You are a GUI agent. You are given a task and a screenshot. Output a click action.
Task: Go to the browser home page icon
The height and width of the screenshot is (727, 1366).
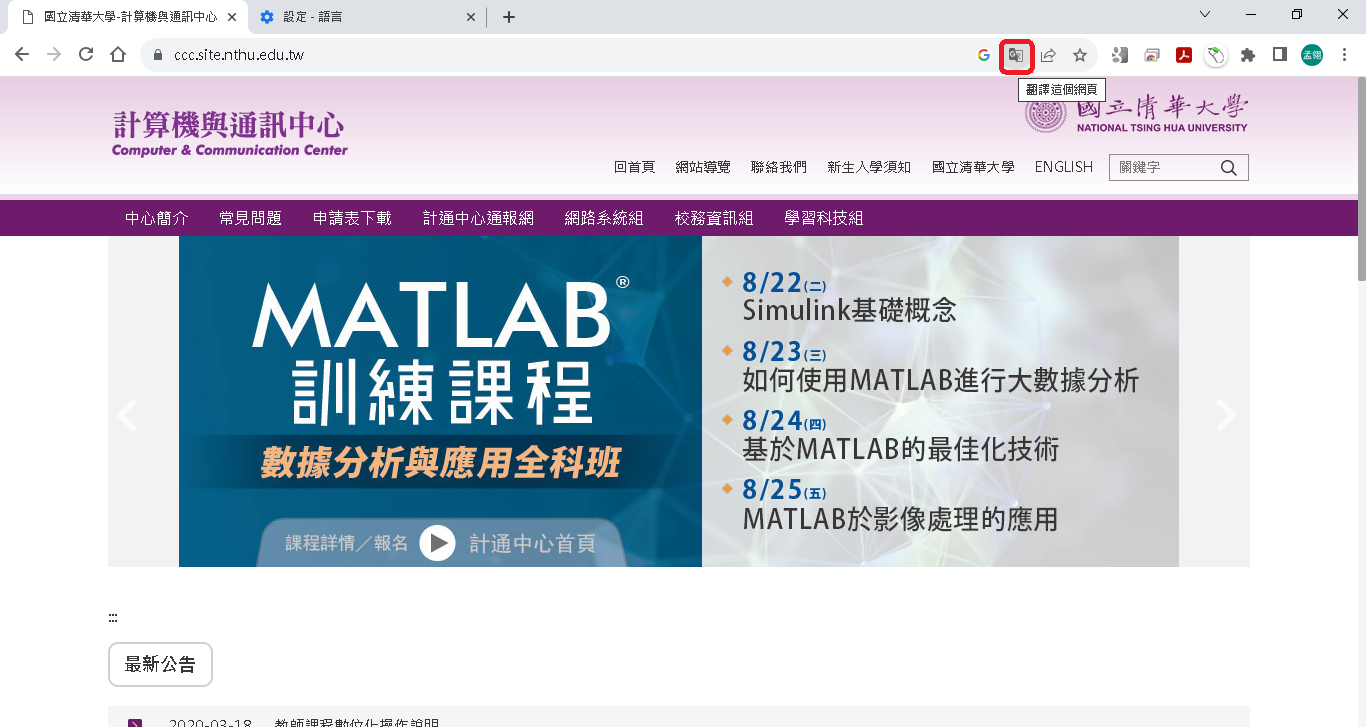118,54
